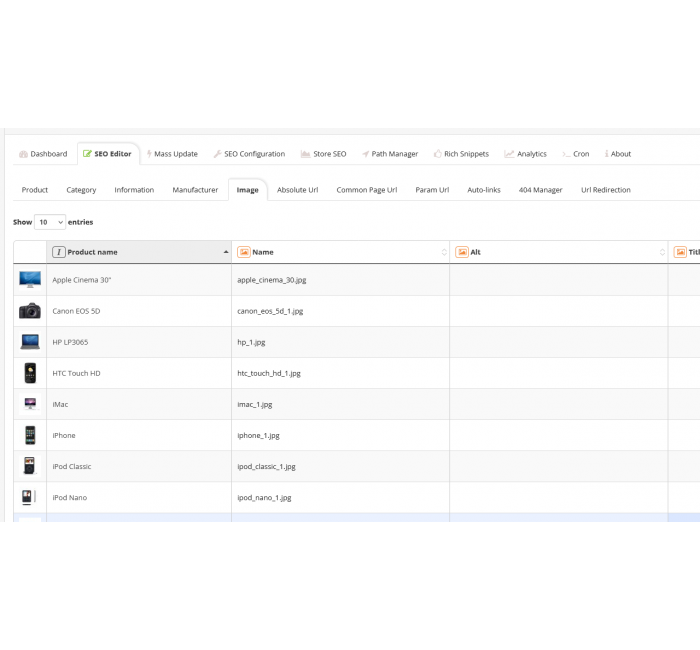Click the Path Manager arrow icon

click(x=365, y=154)
